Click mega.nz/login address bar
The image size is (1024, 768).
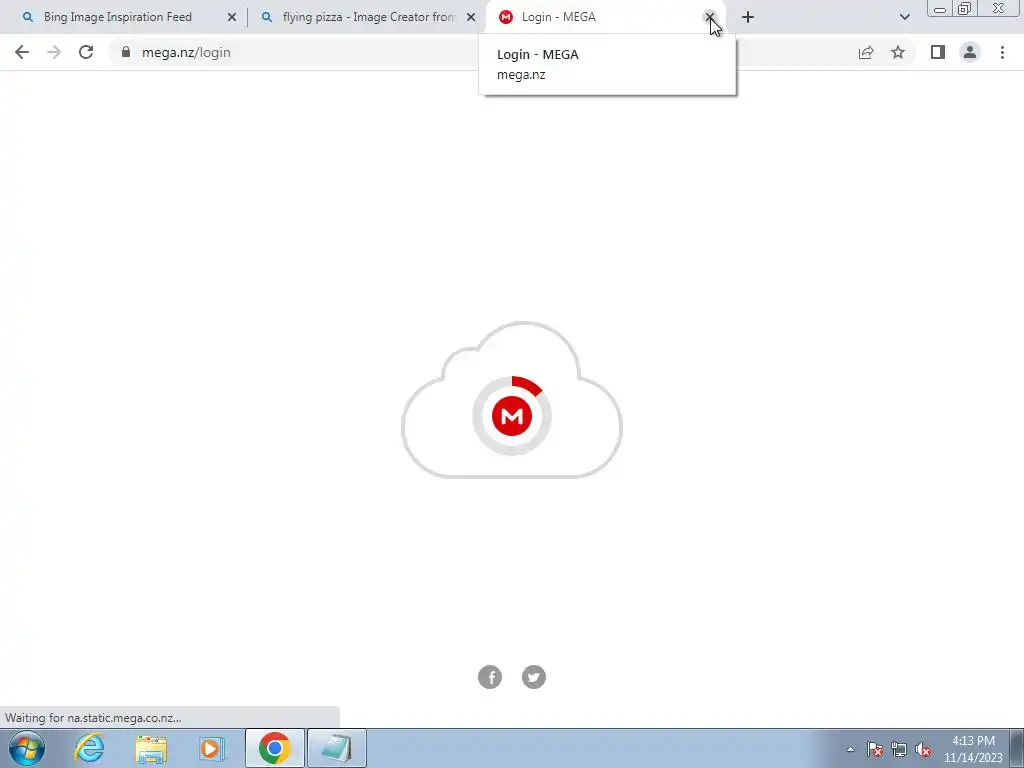[483, 52]
